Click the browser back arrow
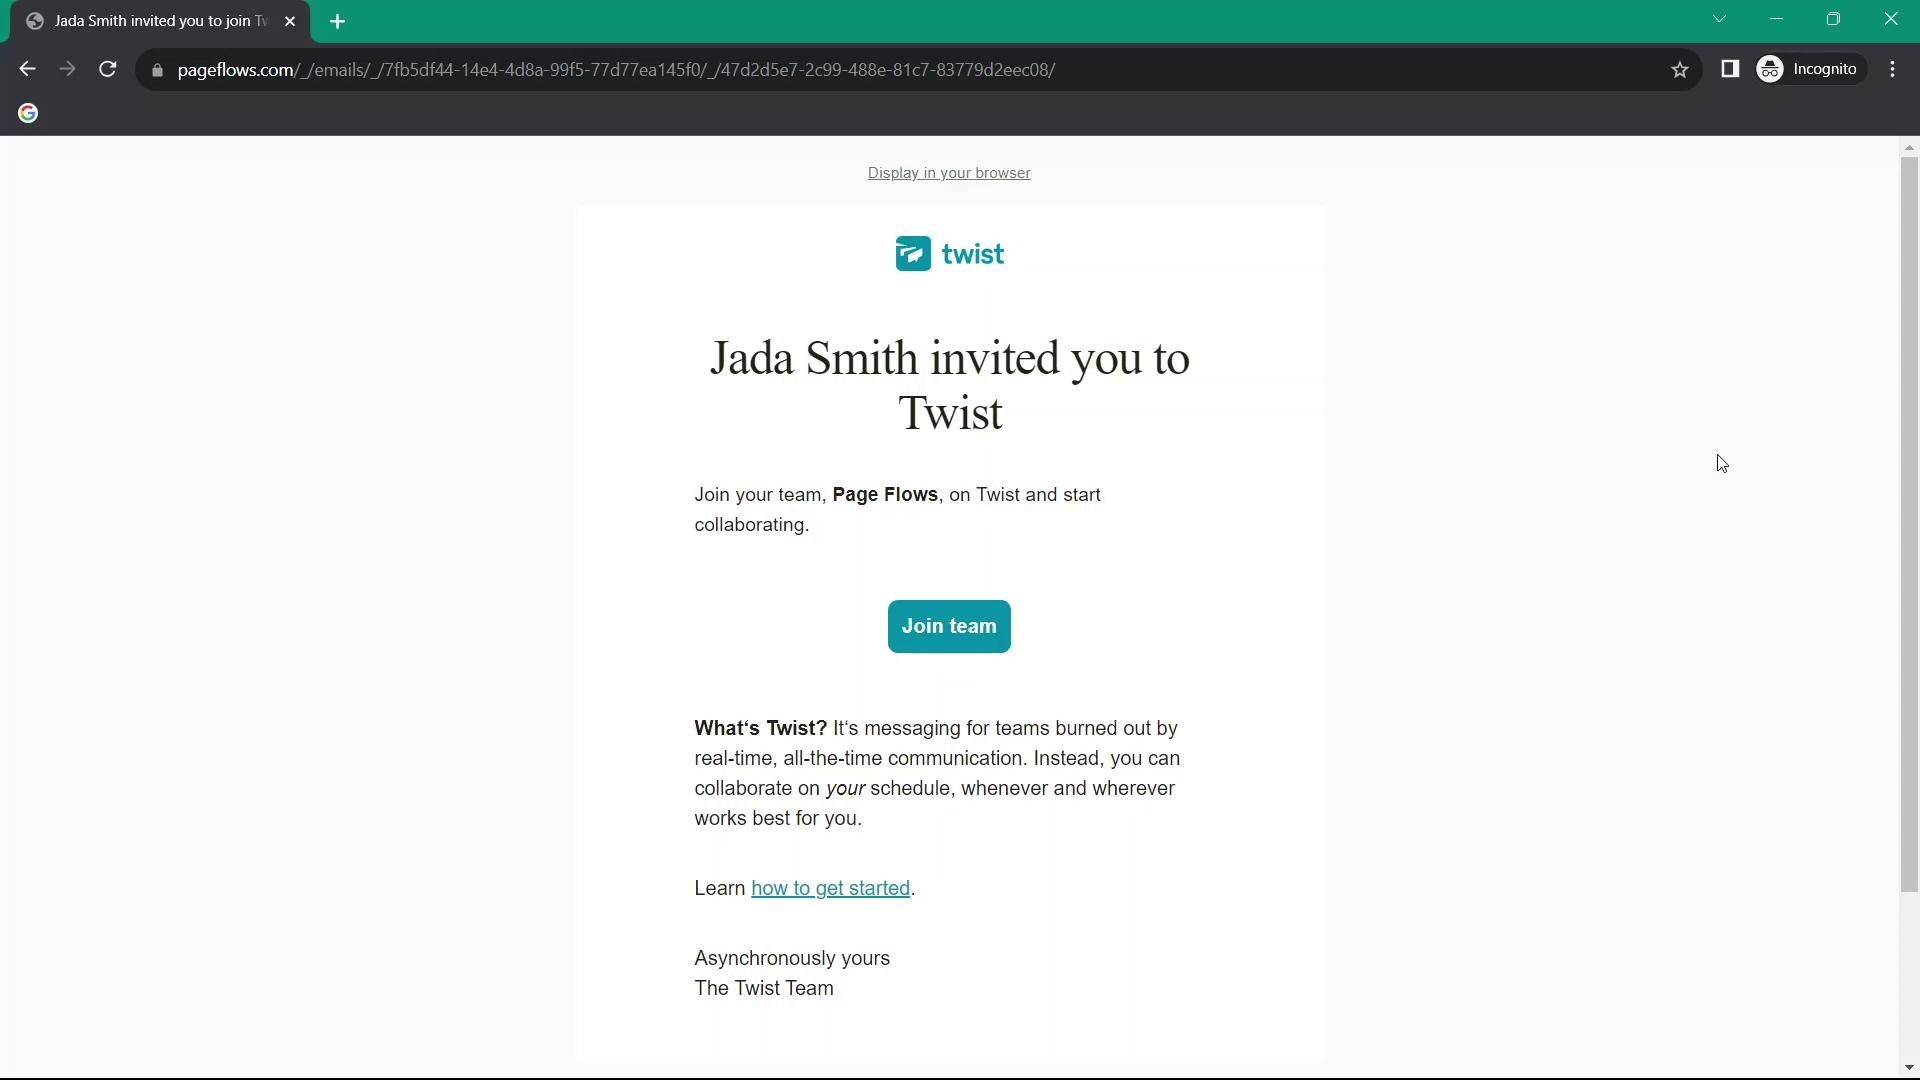This screenshot has height=1080, width=1920. (27, 69)
